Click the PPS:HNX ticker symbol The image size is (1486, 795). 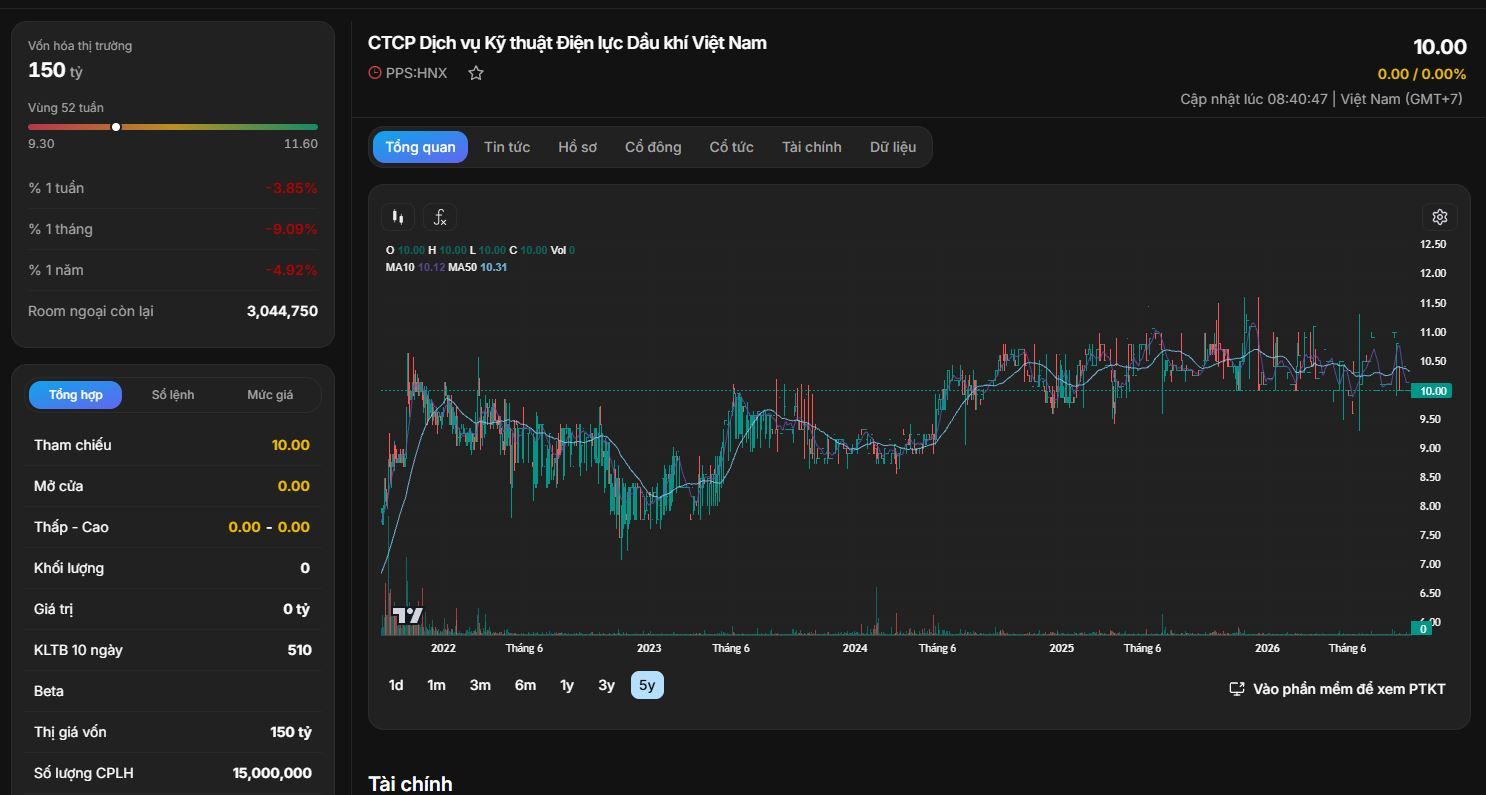coord(416,73)
